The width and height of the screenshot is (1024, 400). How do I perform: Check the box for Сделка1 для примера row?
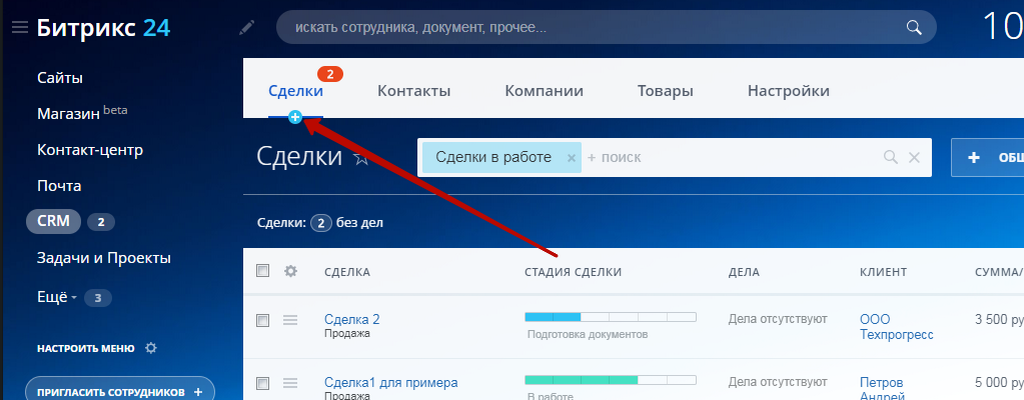pyautogui.click(x=263, y=383)
